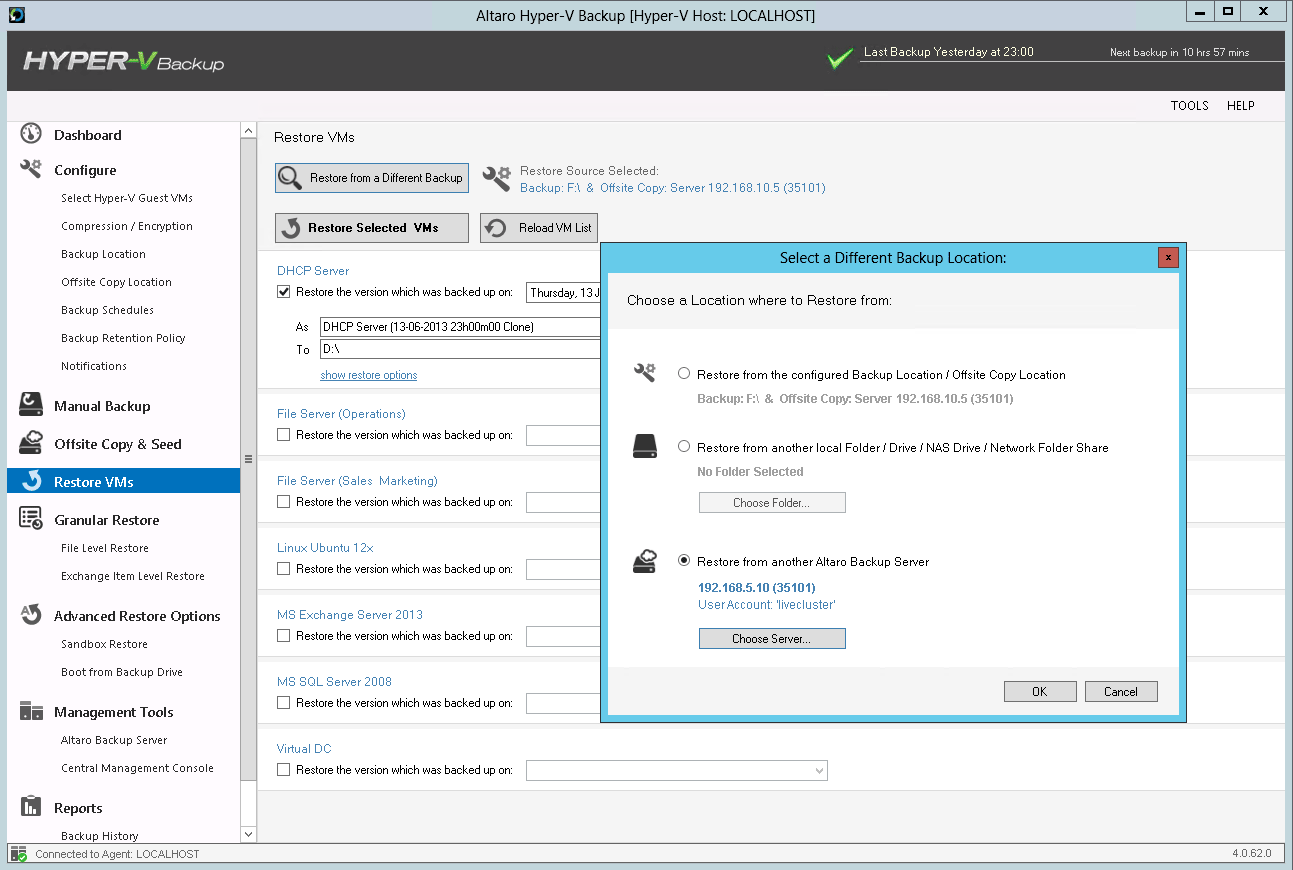Click the Backup F:\ & Offsite Copy source link
This screenshot has height=870, width=1293.
673,188
